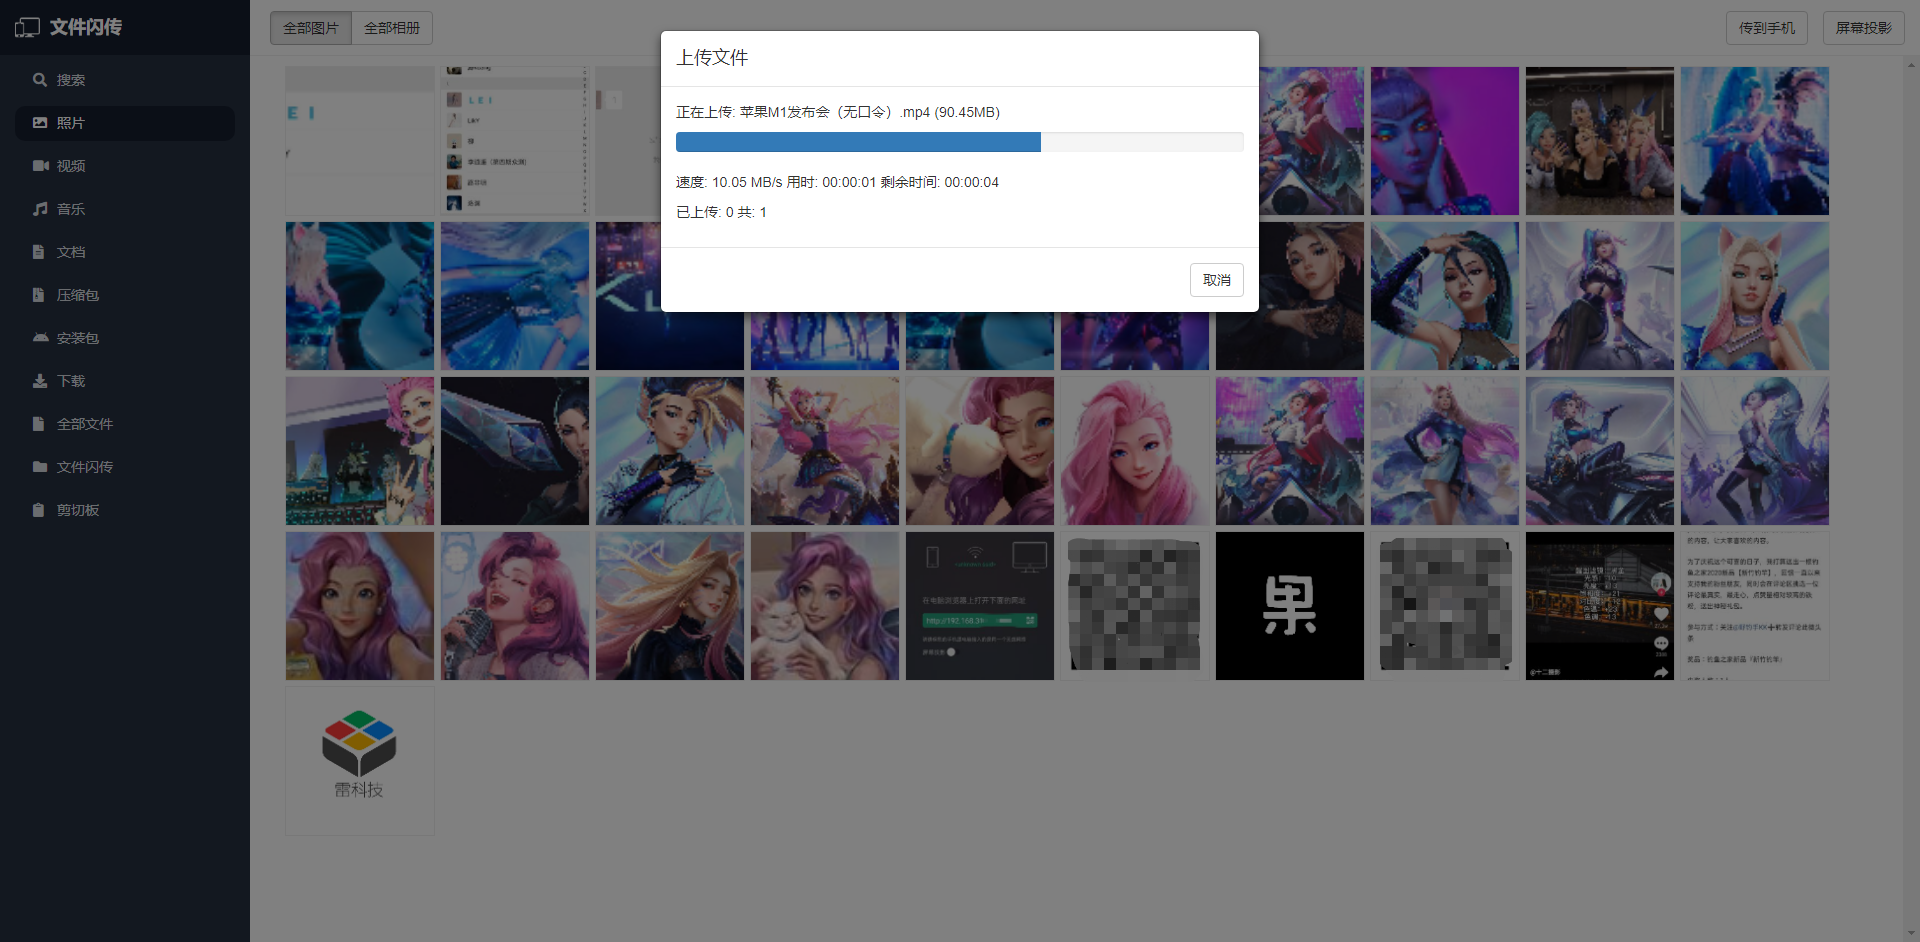Viewport: 1920px width, 942px height.
Task: Open the street night video screenshot thumbnail
Action: point(1600,606)
